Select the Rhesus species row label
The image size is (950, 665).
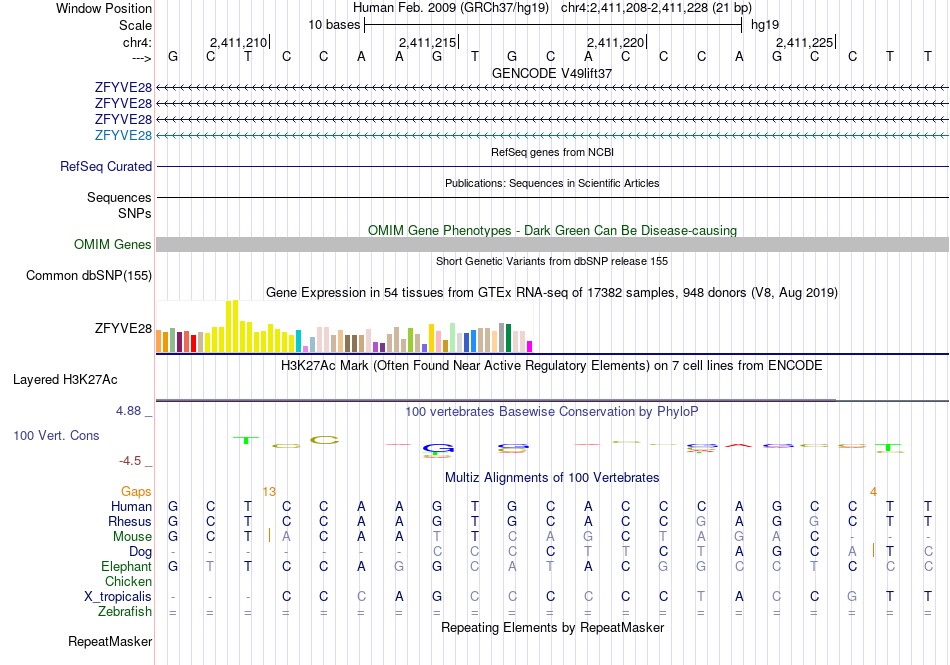130,521
